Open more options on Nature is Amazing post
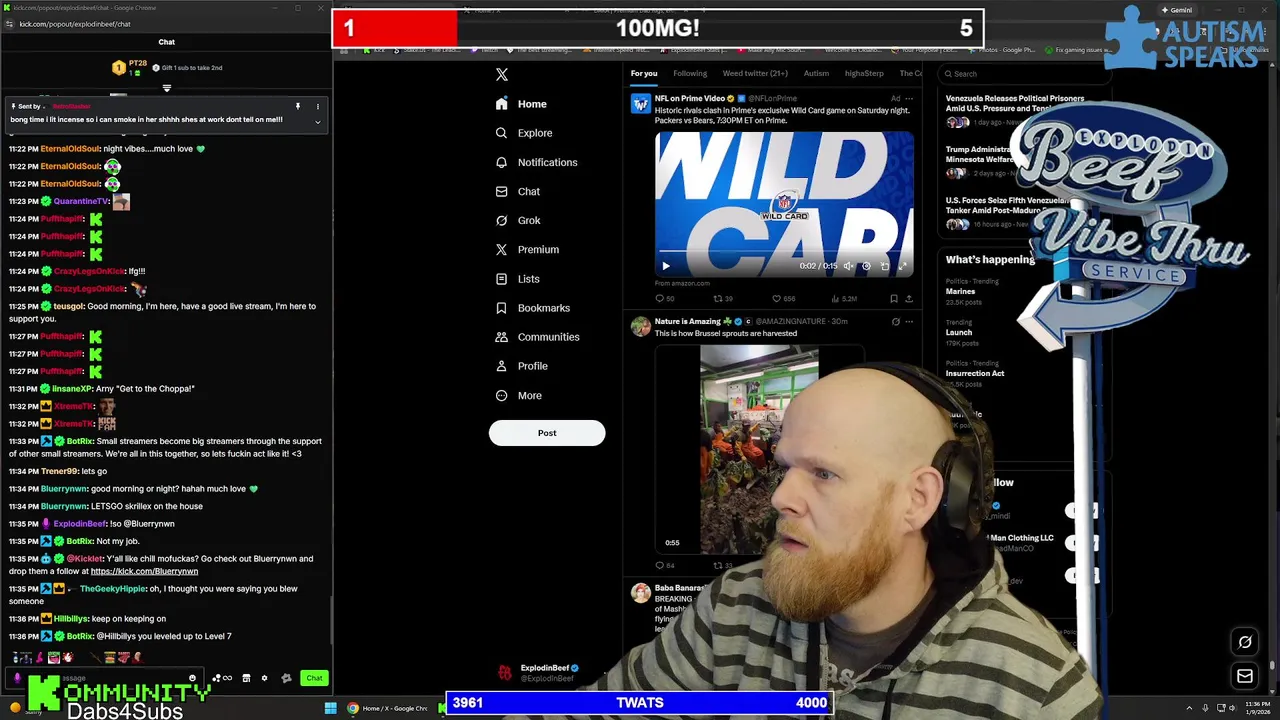 (908, 321)
